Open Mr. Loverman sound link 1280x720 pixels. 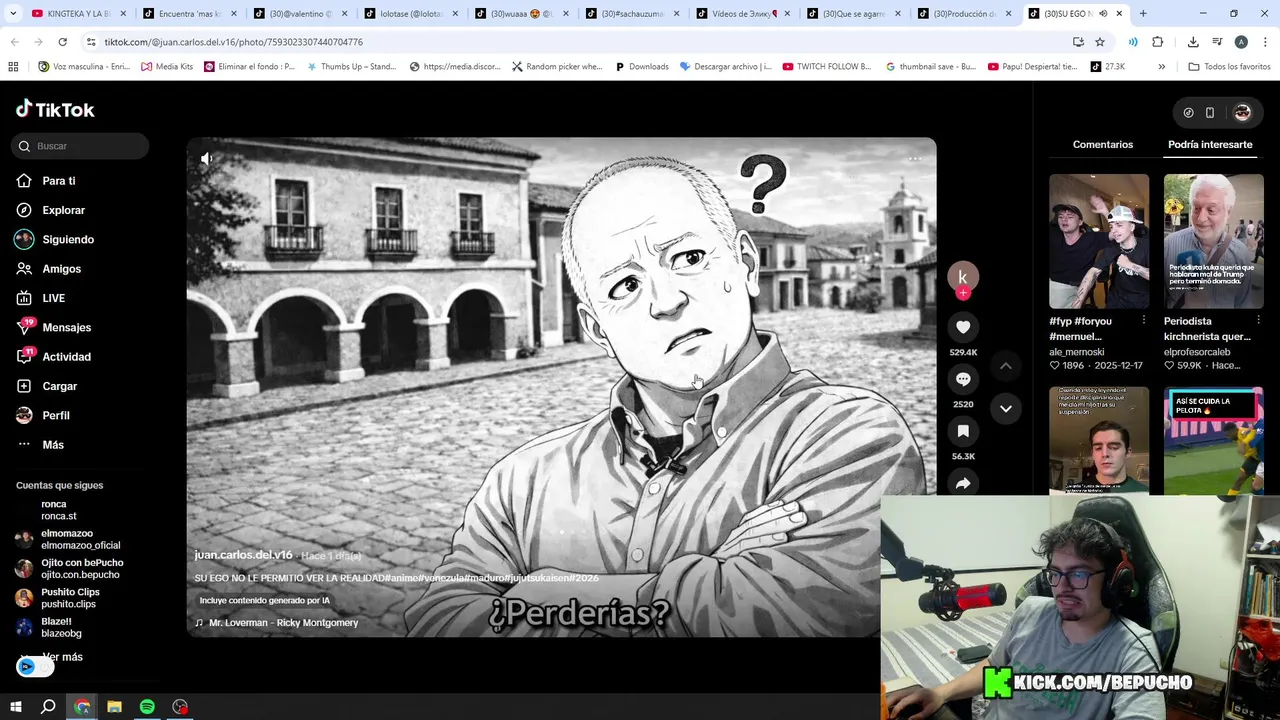click(x=283, y=623)
